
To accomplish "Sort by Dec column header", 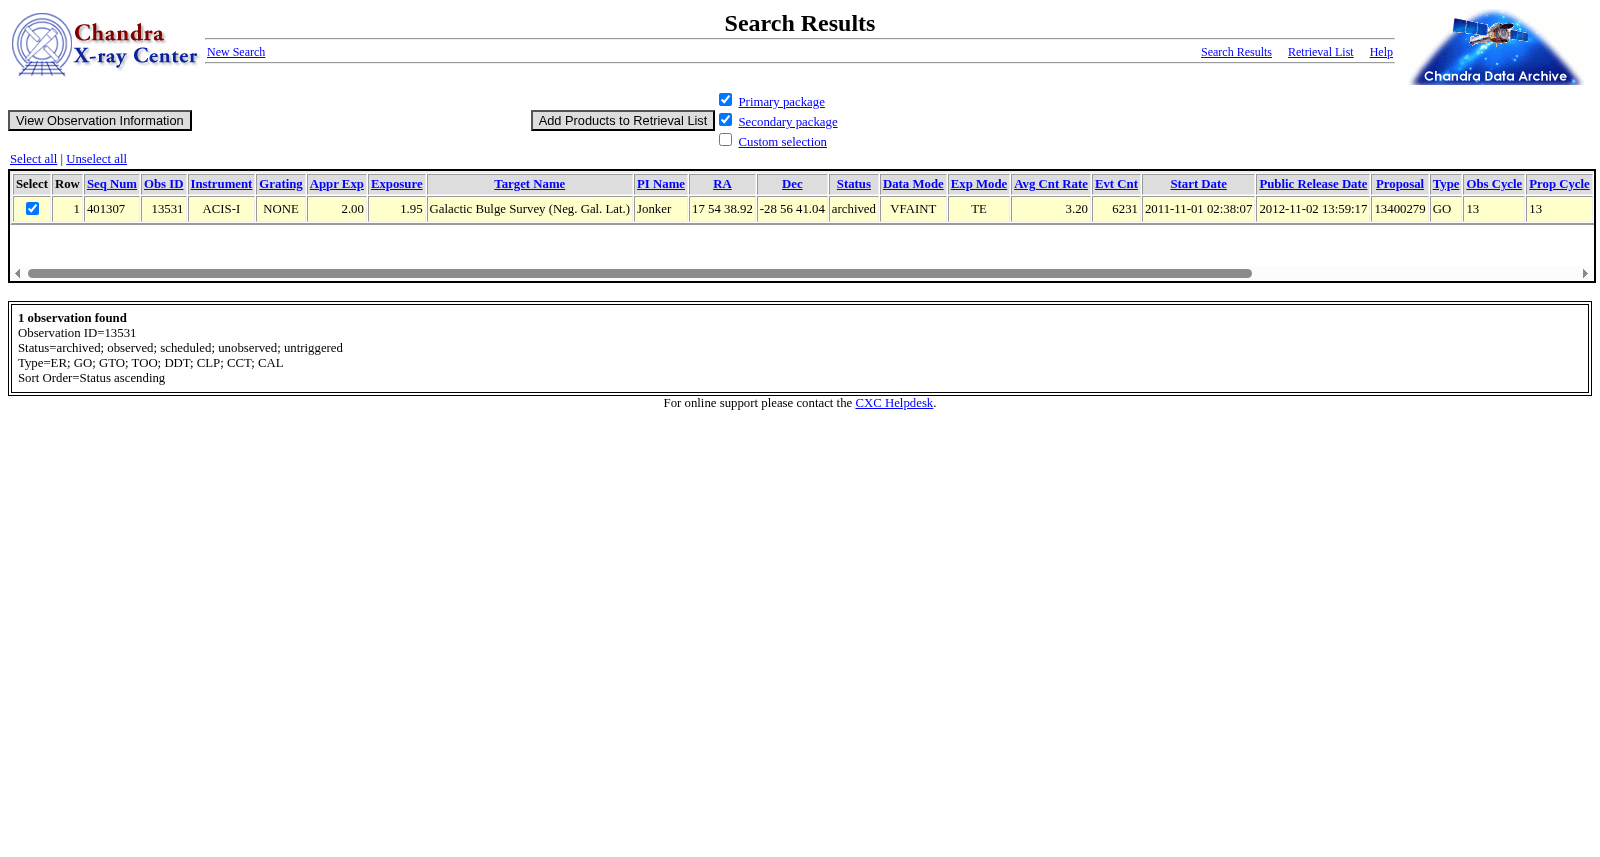I will point(792,184).
